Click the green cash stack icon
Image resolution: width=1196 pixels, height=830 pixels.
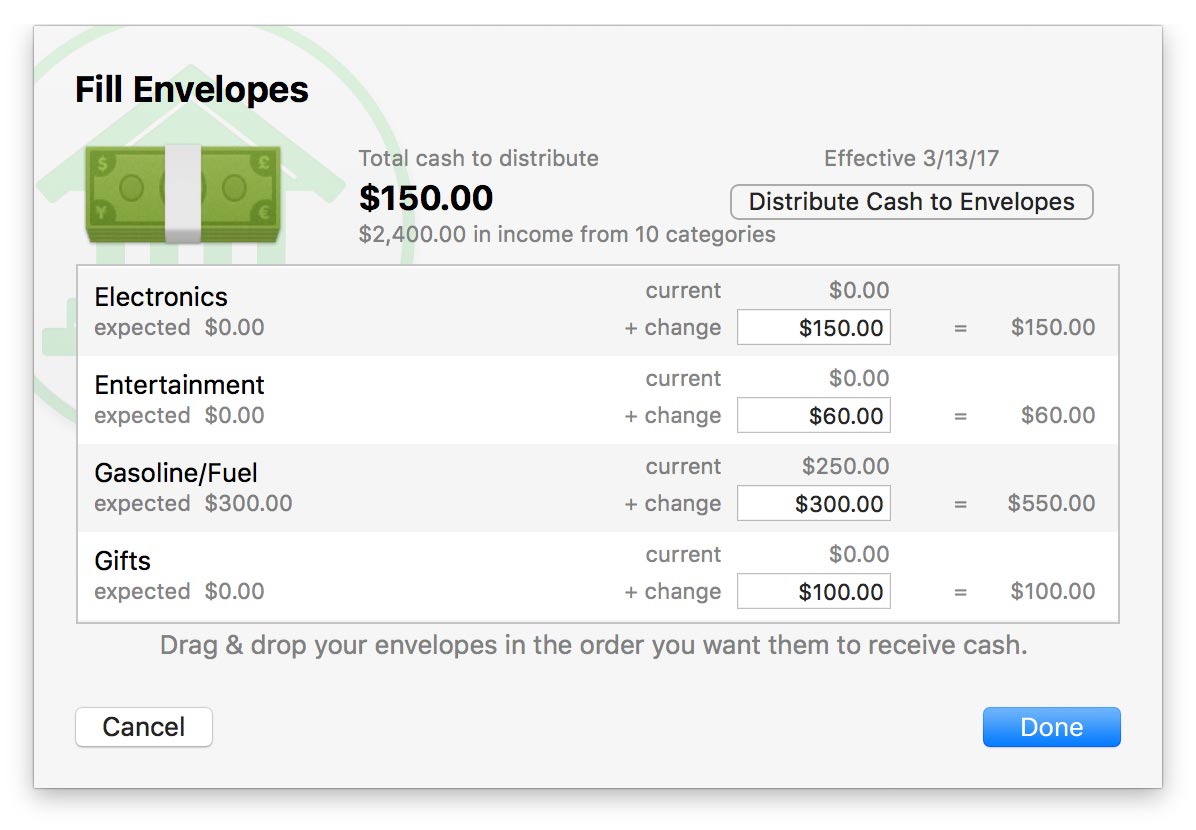click(182, 193)
